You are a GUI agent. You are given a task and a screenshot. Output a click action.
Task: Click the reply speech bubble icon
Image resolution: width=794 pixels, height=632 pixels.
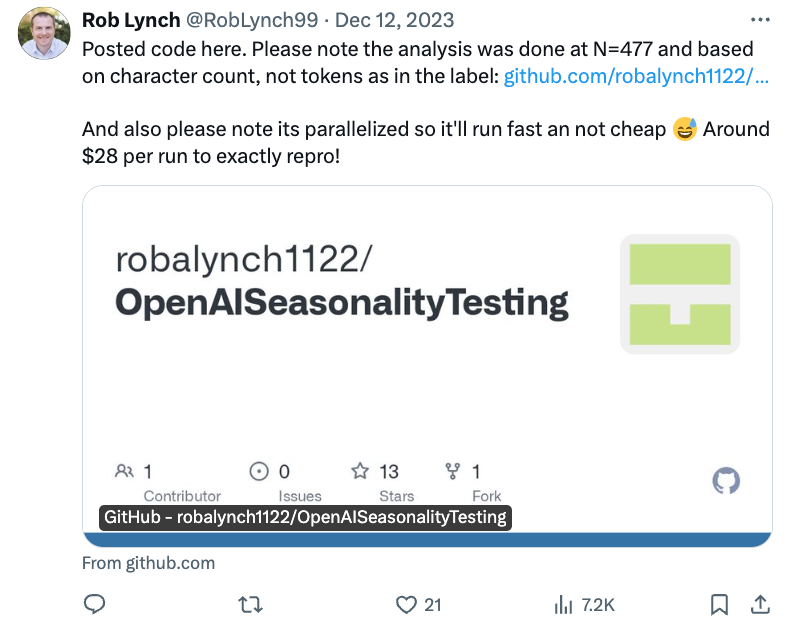coord(95,604)
